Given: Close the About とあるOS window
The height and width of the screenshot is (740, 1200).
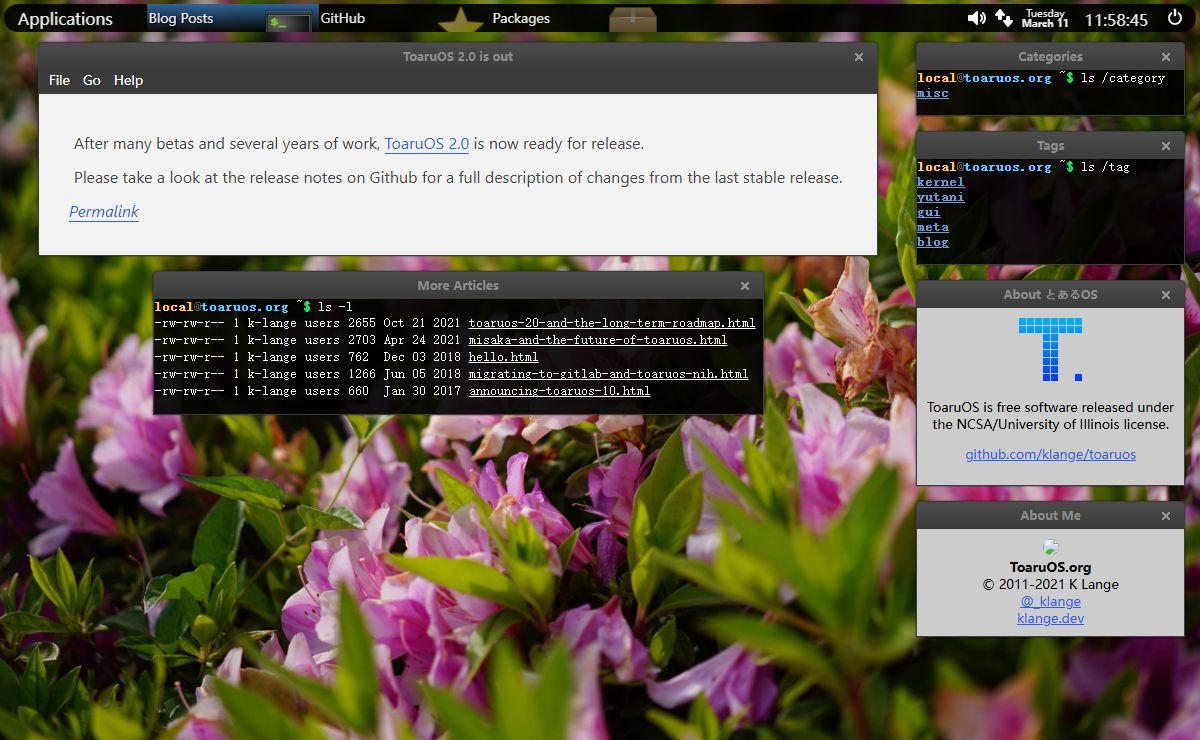Looking at the screenshot, I should [1166, 295].
